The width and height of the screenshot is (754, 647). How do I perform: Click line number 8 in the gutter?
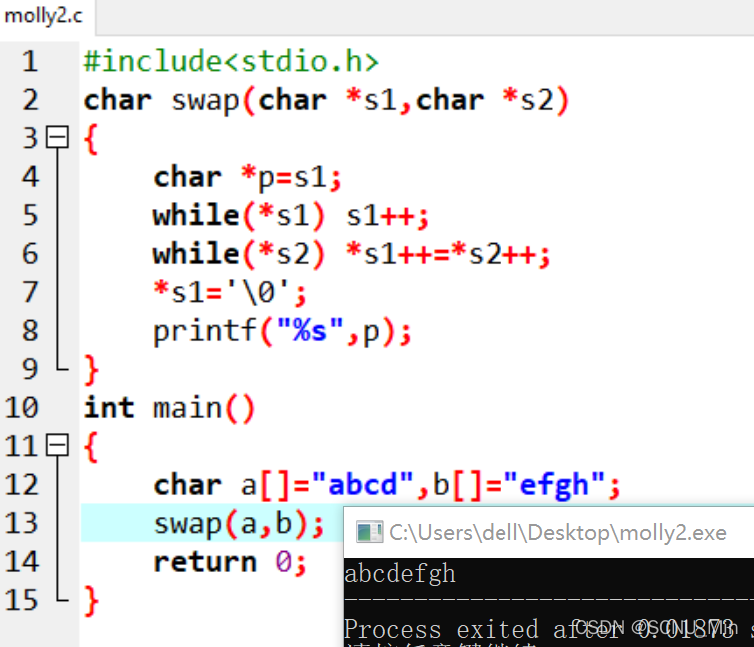(30, 331)
